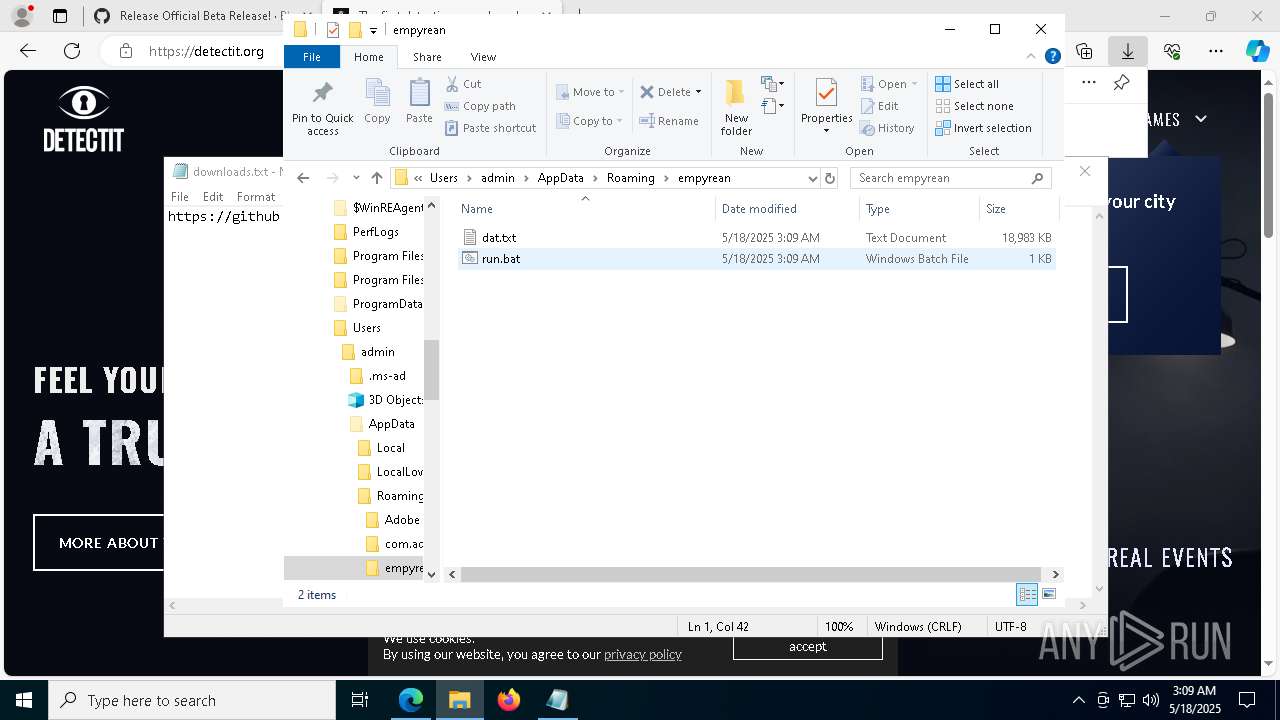Select the dat.txt file

coord(757,238)
